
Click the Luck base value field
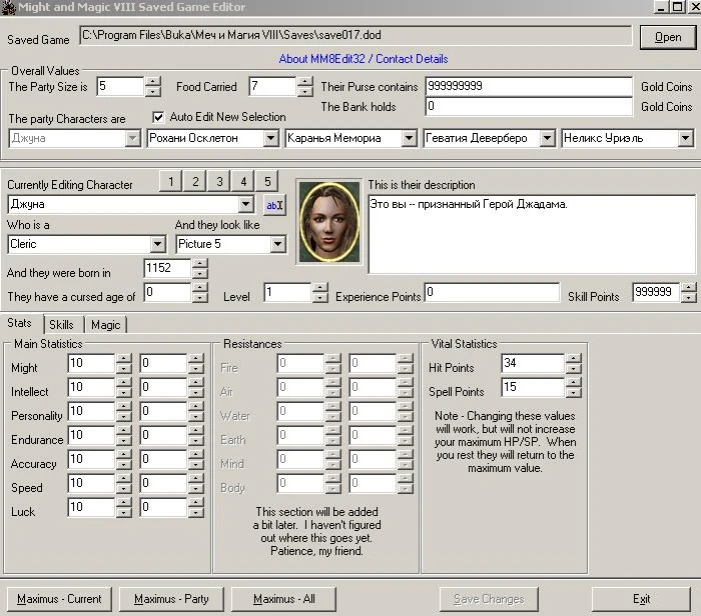click(91, 507)
